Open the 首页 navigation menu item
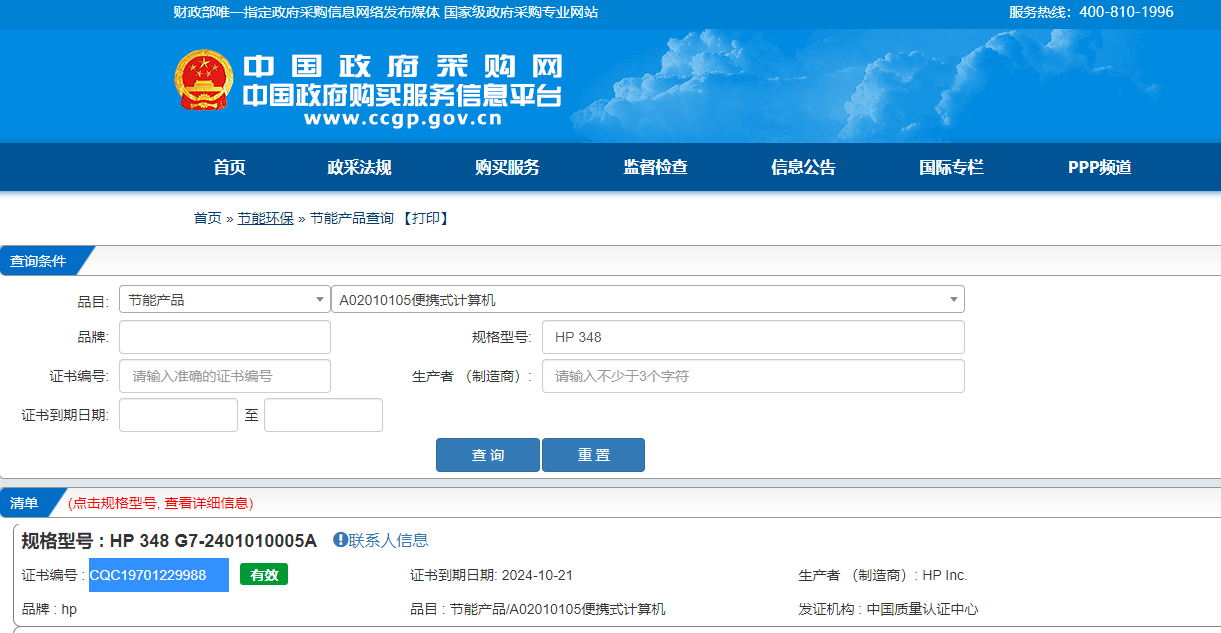This screenshot has height=633, width=1221. pyautogui.click(x=229, y=168)
